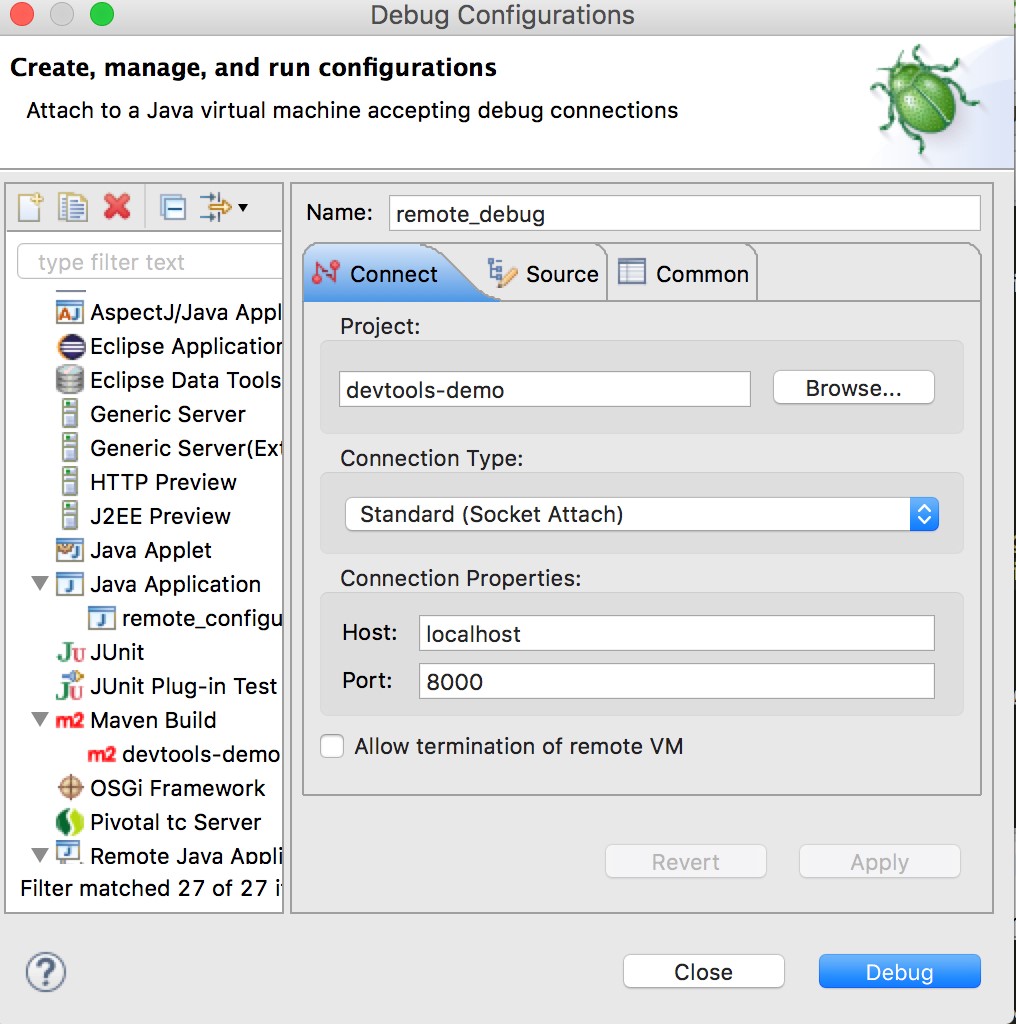The width and height of the screenshot is (1016, 1024).
Task: Click the New launch configuration icon
Action: pyautogui.click(x=30, y=208)
